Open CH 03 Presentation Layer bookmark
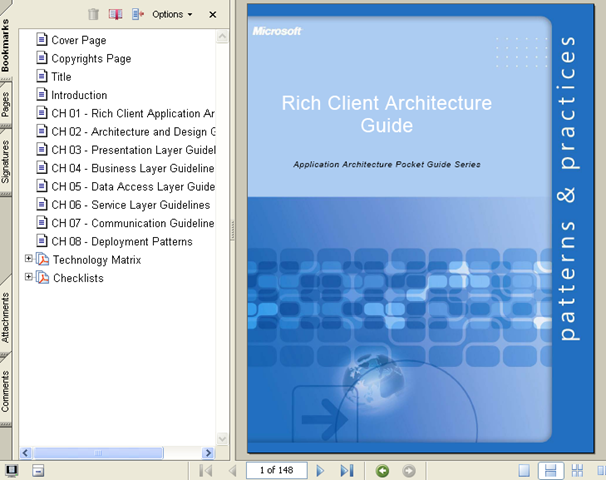This screenshot has height=480, width=606. [x=133, y=150]
